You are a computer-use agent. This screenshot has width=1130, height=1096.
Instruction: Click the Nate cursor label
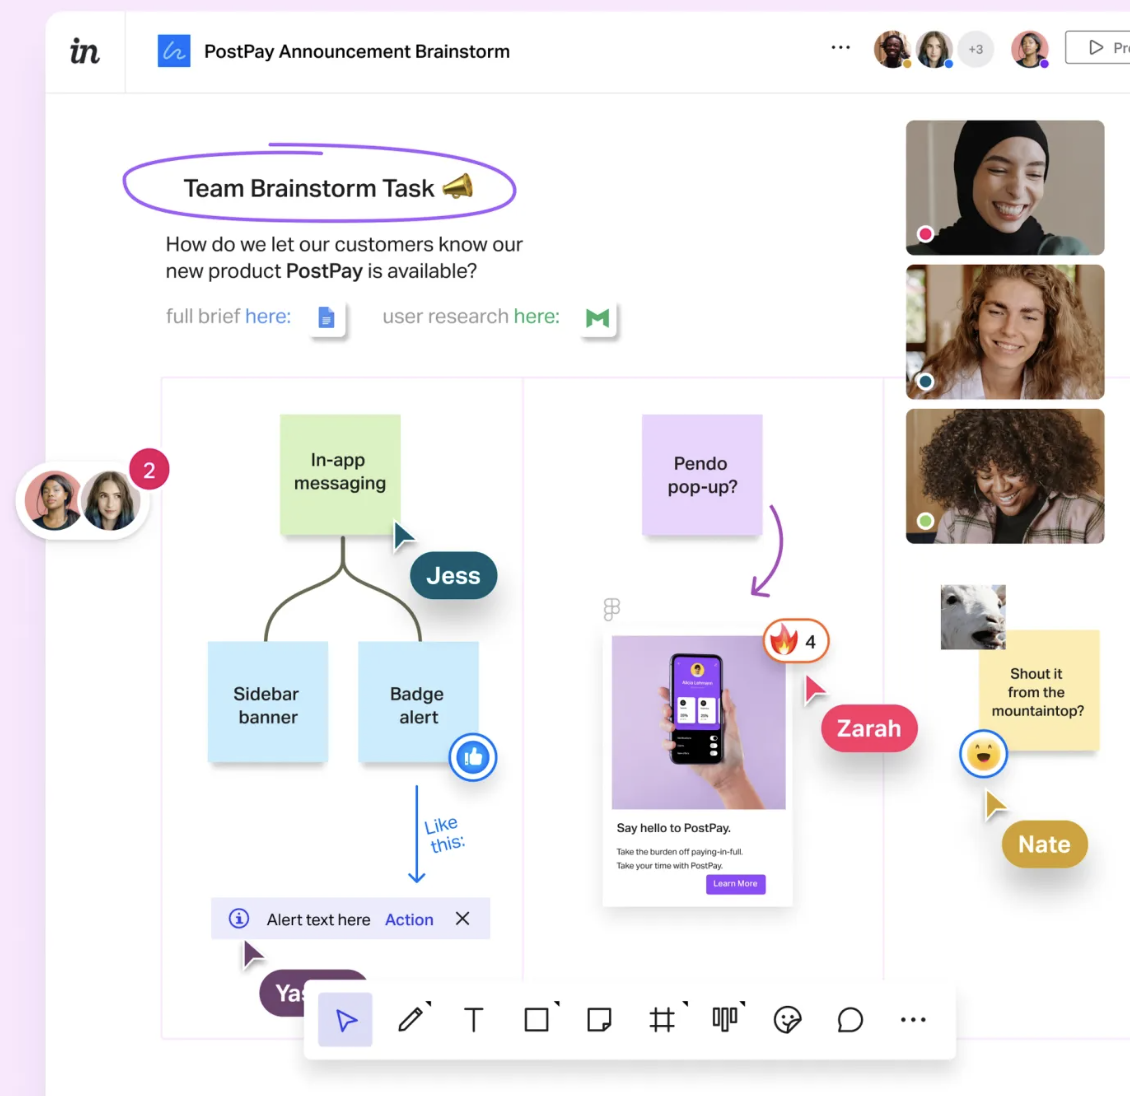1044,844
